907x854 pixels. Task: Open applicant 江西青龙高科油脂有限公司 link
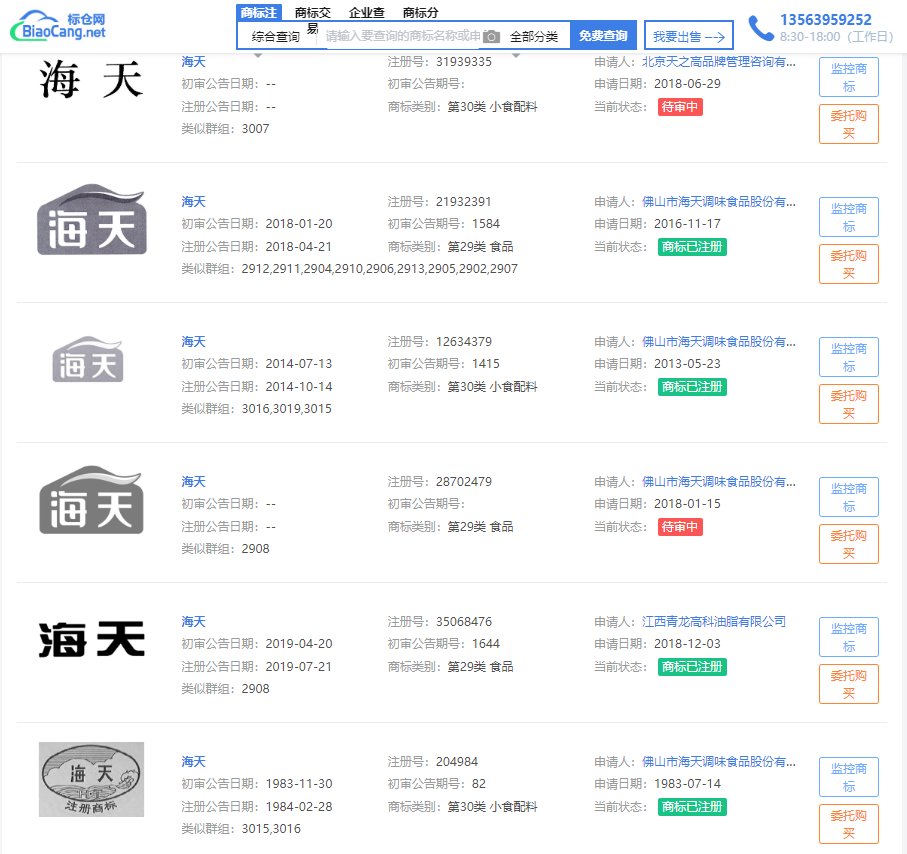(x=714, y=621)
